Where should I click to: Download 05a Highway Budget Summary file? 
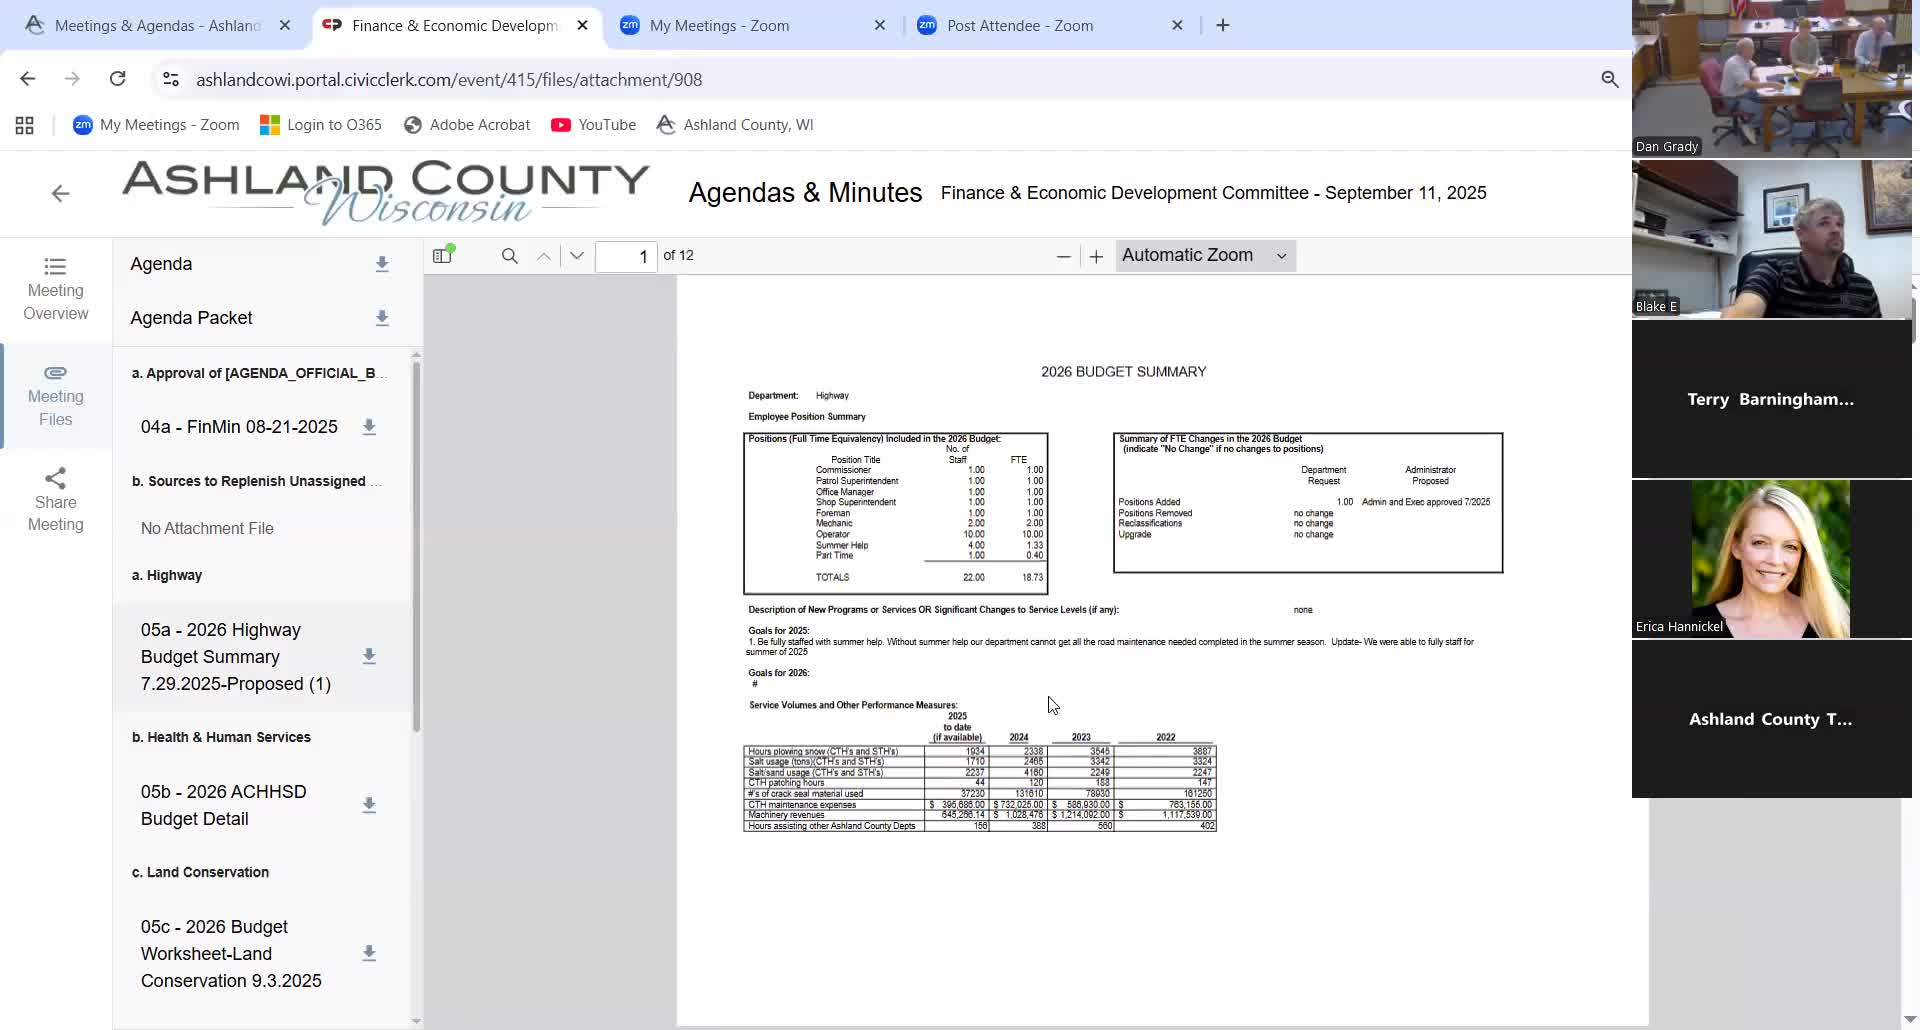(x=369, y=656)
